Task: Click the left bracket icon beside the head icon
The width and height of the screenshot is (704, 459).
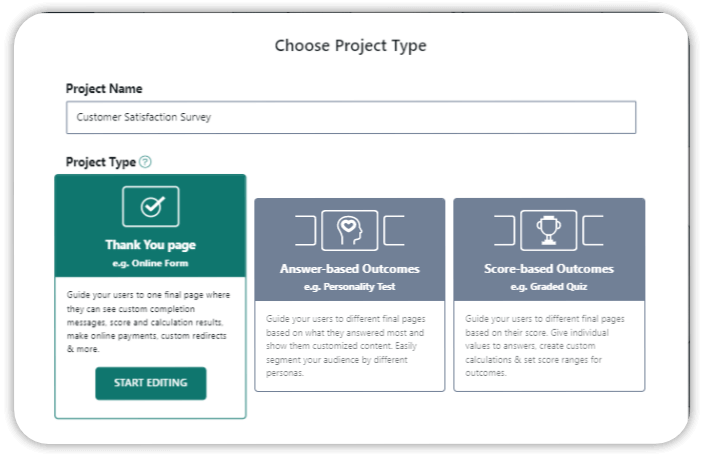Action: [x=306, y=230]
